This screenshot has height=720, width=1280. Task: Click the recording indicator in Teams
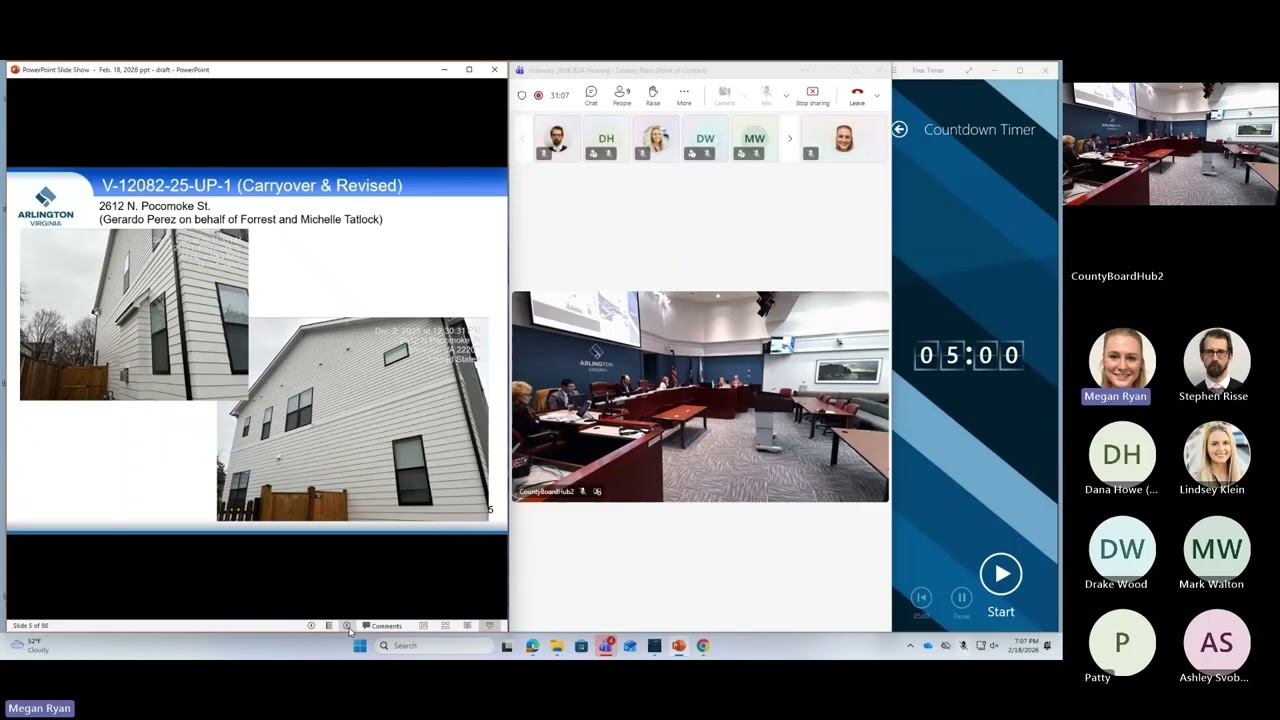pyautogui.click(x=538, y=96)
